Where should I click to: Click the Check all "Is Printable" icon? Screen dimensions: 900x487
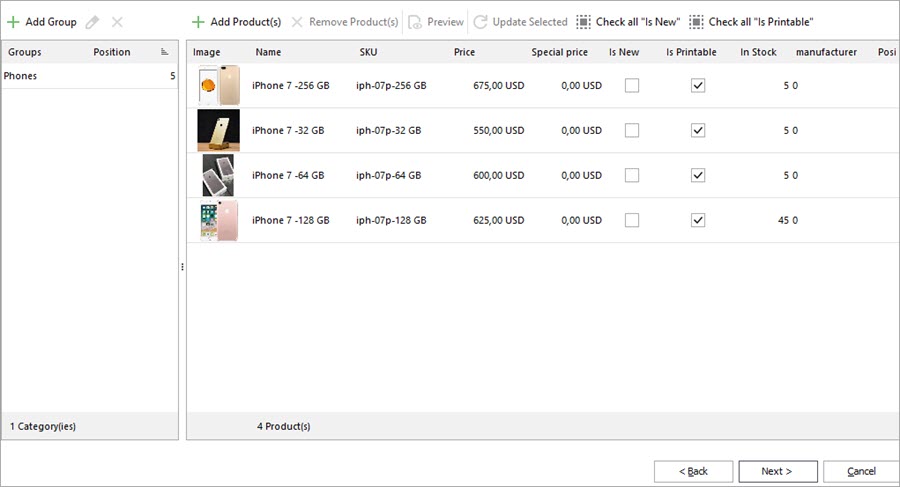[696, 22]
